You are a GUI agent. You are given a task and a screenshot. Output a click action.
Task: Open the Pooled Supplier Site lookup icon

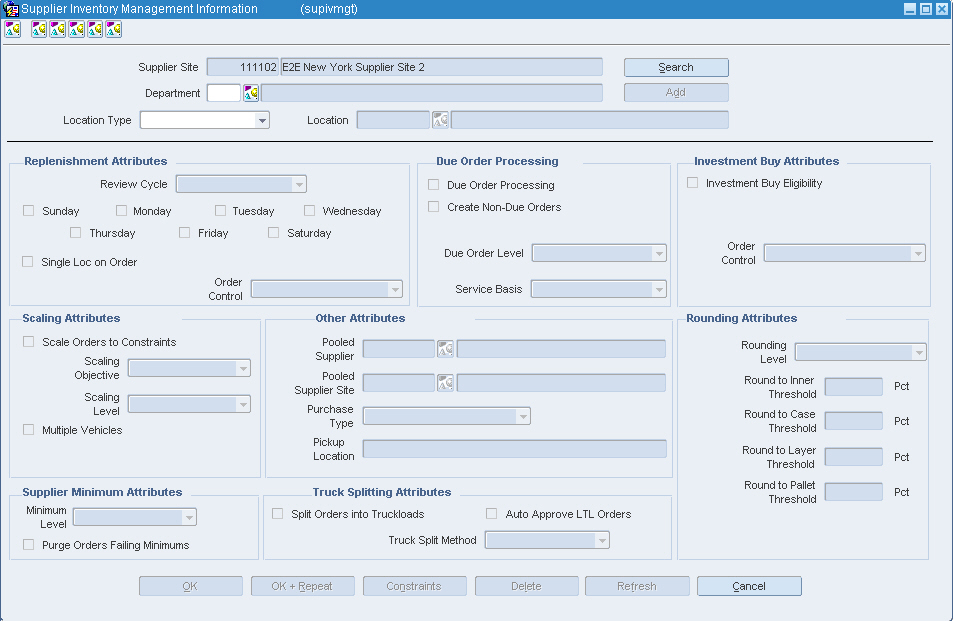pos(445,383)
